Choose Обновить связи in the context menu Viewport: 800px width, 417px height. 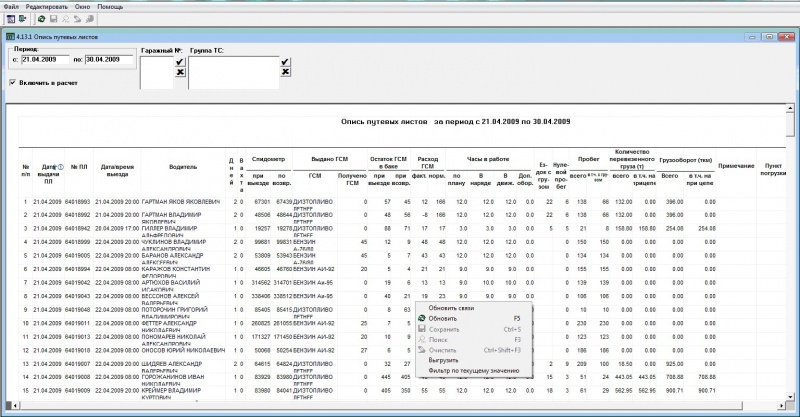pyautogui.click(x=451, y=308)
